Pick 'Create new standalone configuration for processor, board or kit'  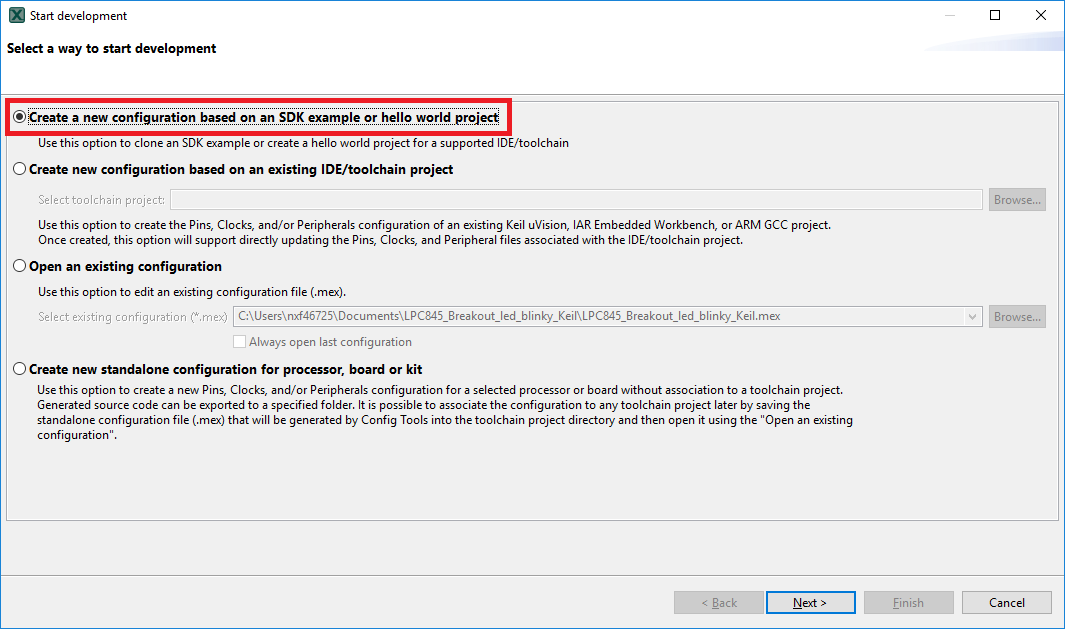tap(20, 369)
